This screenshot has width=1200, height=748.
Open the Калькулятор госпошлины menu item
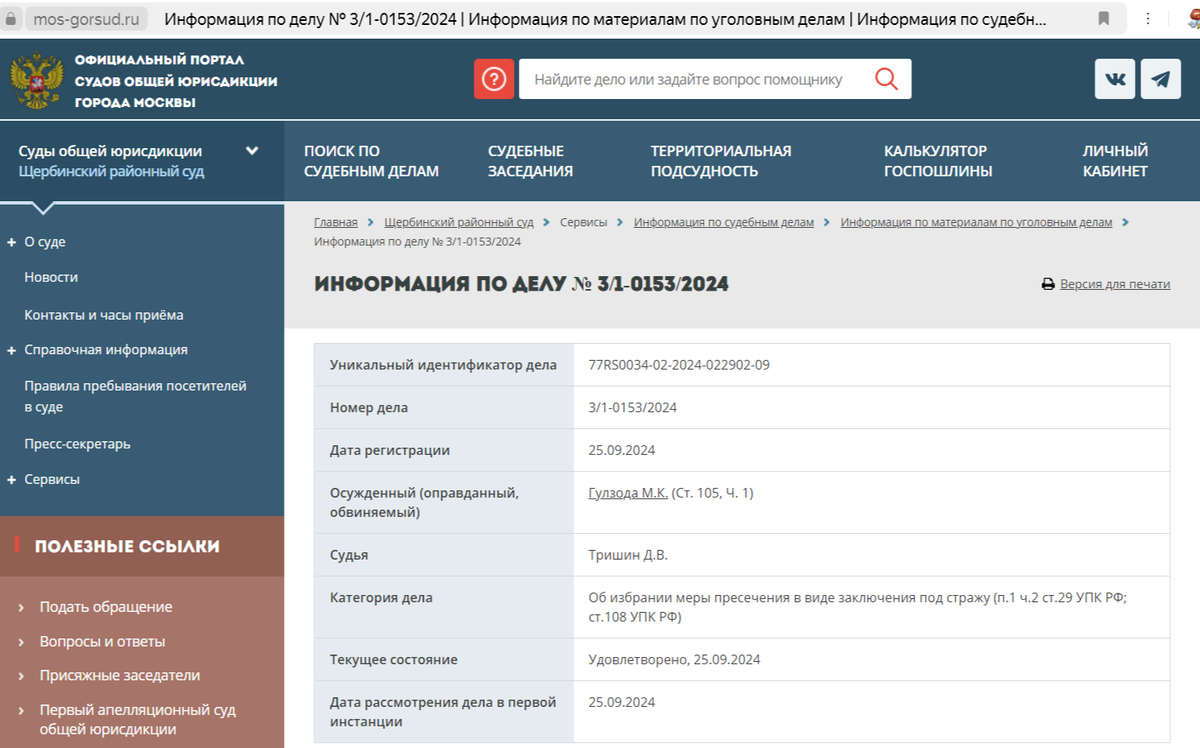[935, 160]
